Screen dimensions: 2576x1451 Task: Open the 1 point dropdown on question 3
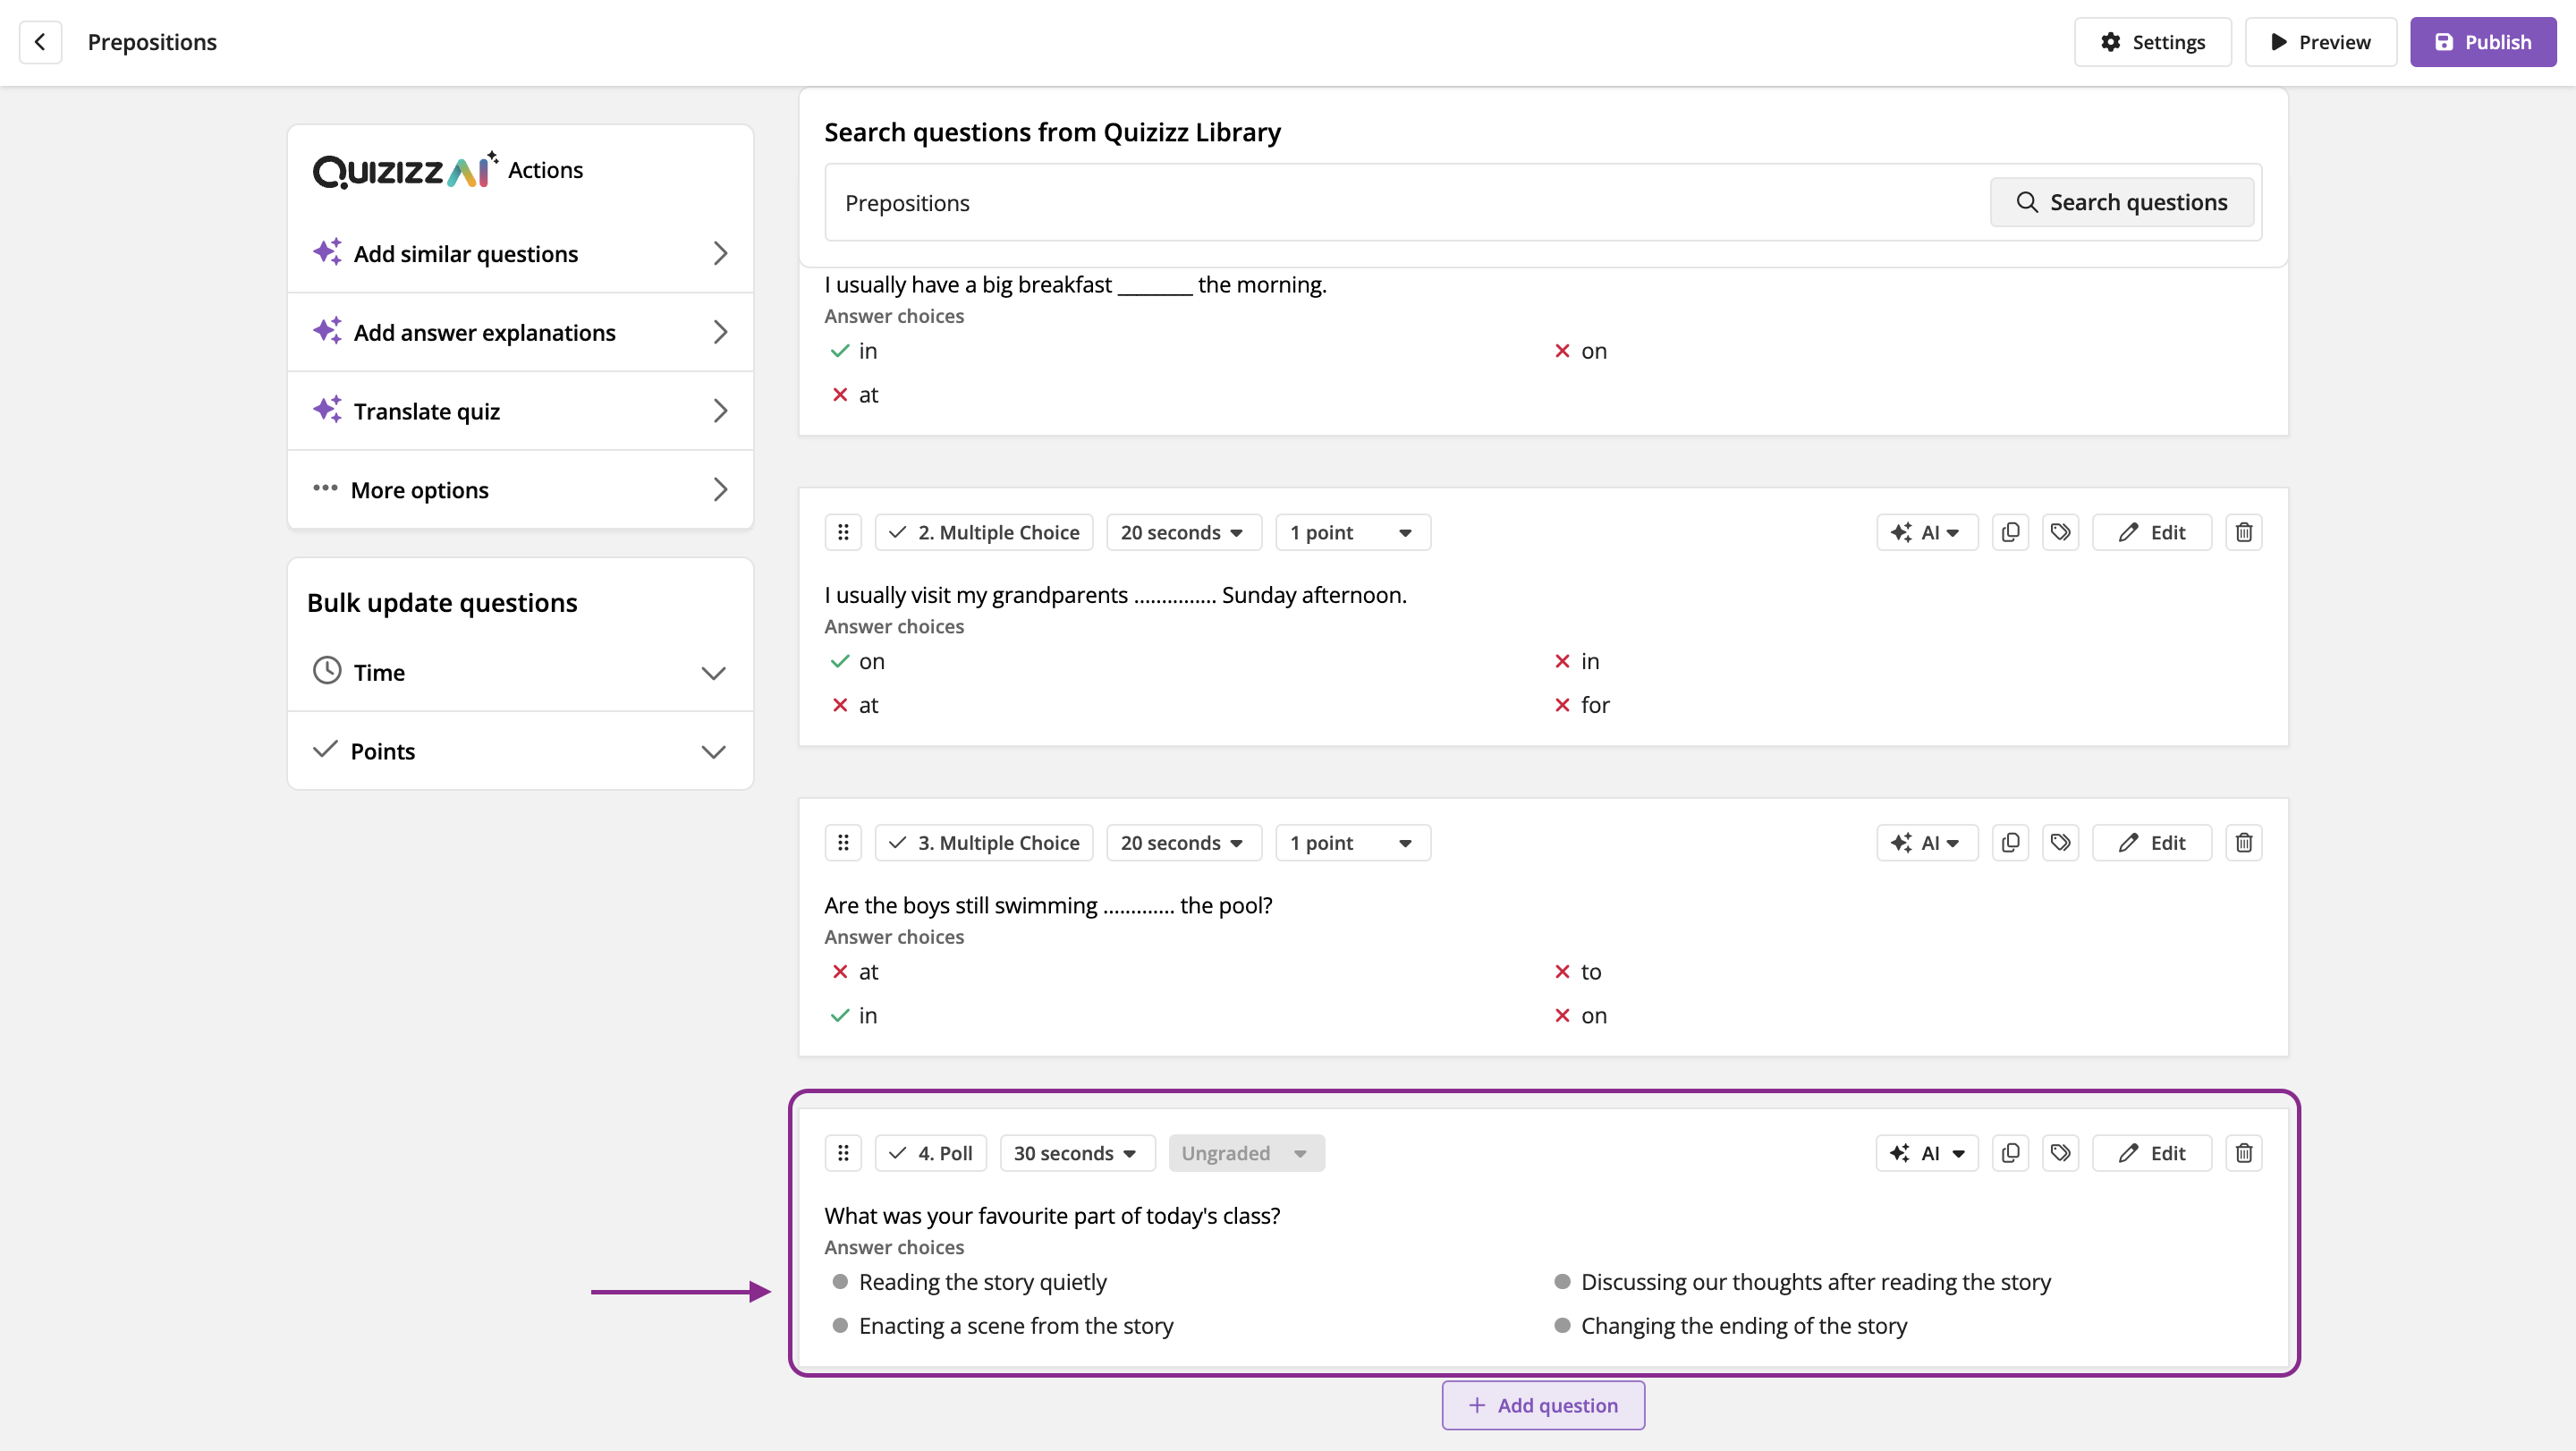tap(1352, 842)
